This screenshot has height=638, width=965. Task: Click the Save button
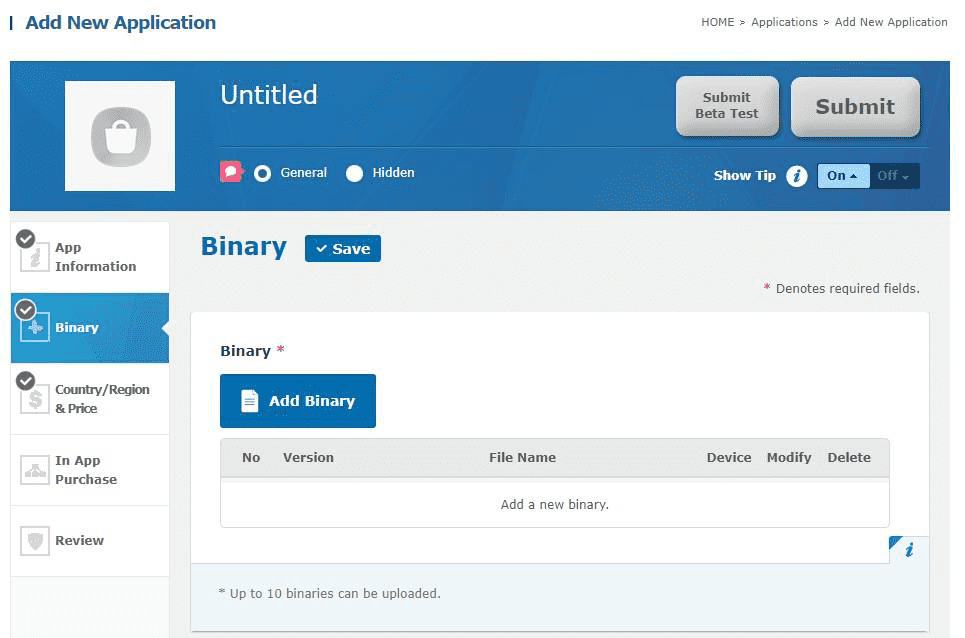(342, 249)
